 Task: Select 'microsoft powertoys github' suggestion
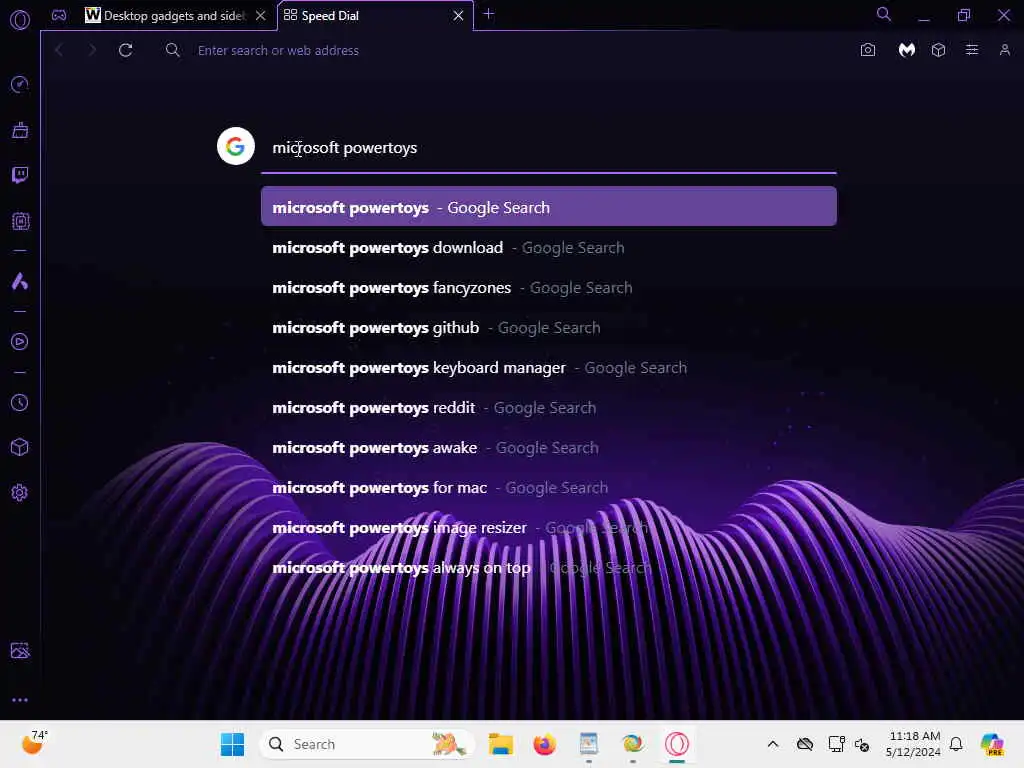click(549, 327)
